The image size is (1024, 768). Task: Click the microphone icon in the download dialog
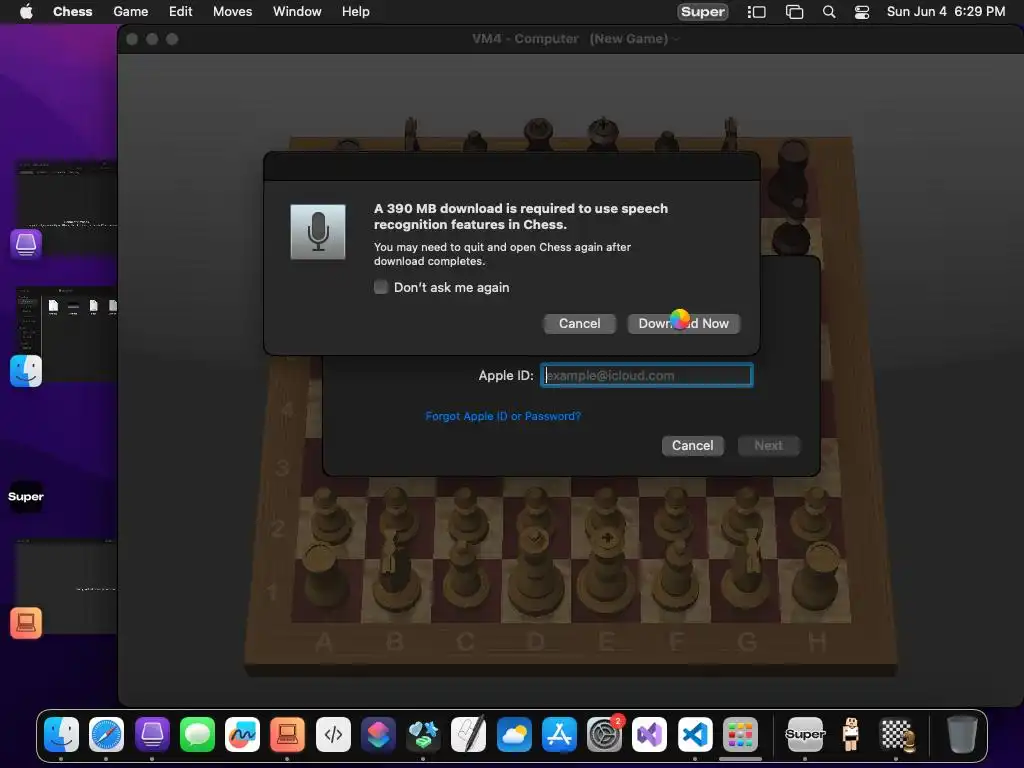click(x=318, y=232)
